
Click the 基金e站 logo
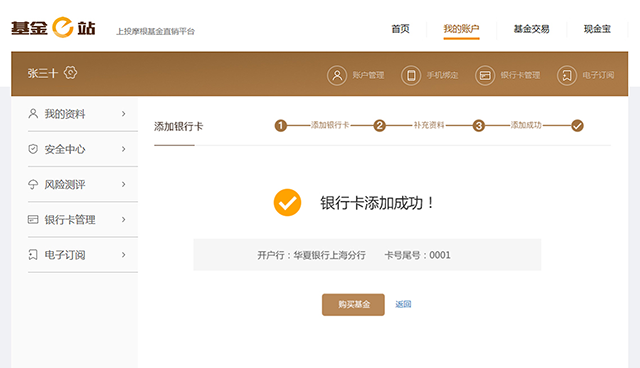pos(53,28)
